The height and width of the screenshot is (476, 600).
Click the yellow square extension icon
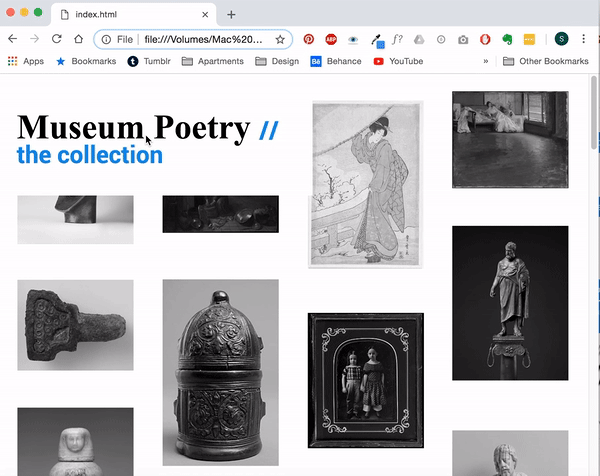[x=529, y=39]
